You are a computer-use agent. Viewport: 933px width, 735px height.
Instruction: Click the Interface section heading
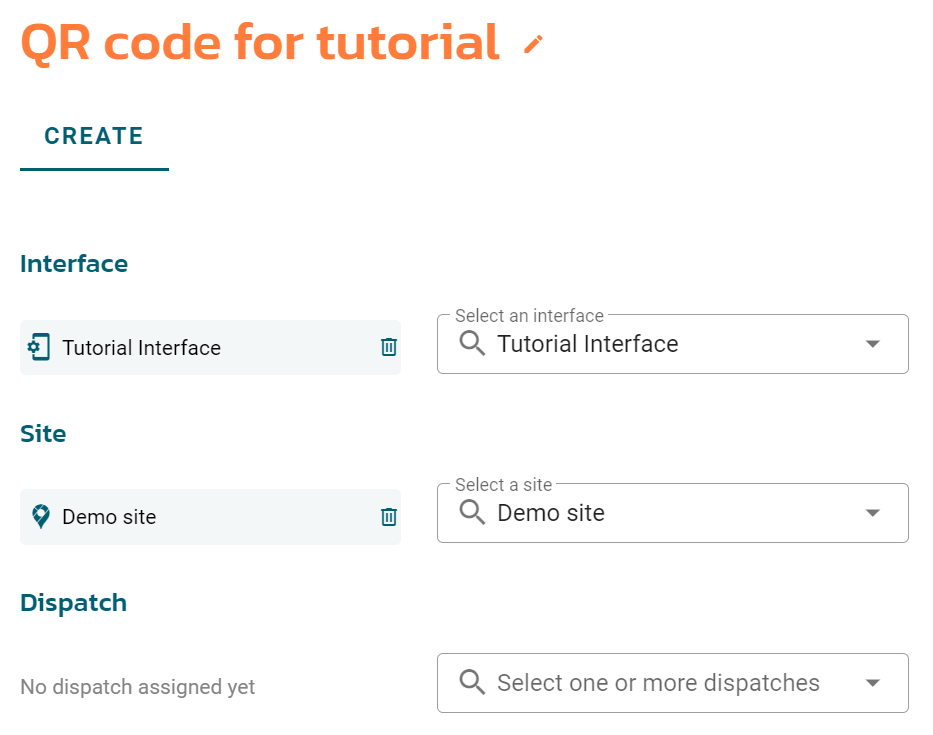click(74, 264)
